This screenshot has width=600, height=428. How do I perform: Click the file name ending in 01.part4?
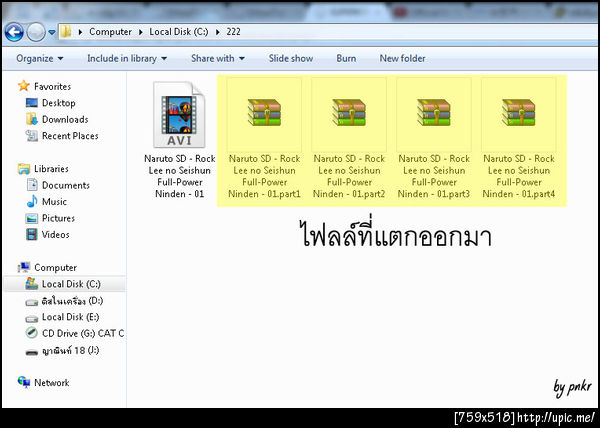pos(518,176)
